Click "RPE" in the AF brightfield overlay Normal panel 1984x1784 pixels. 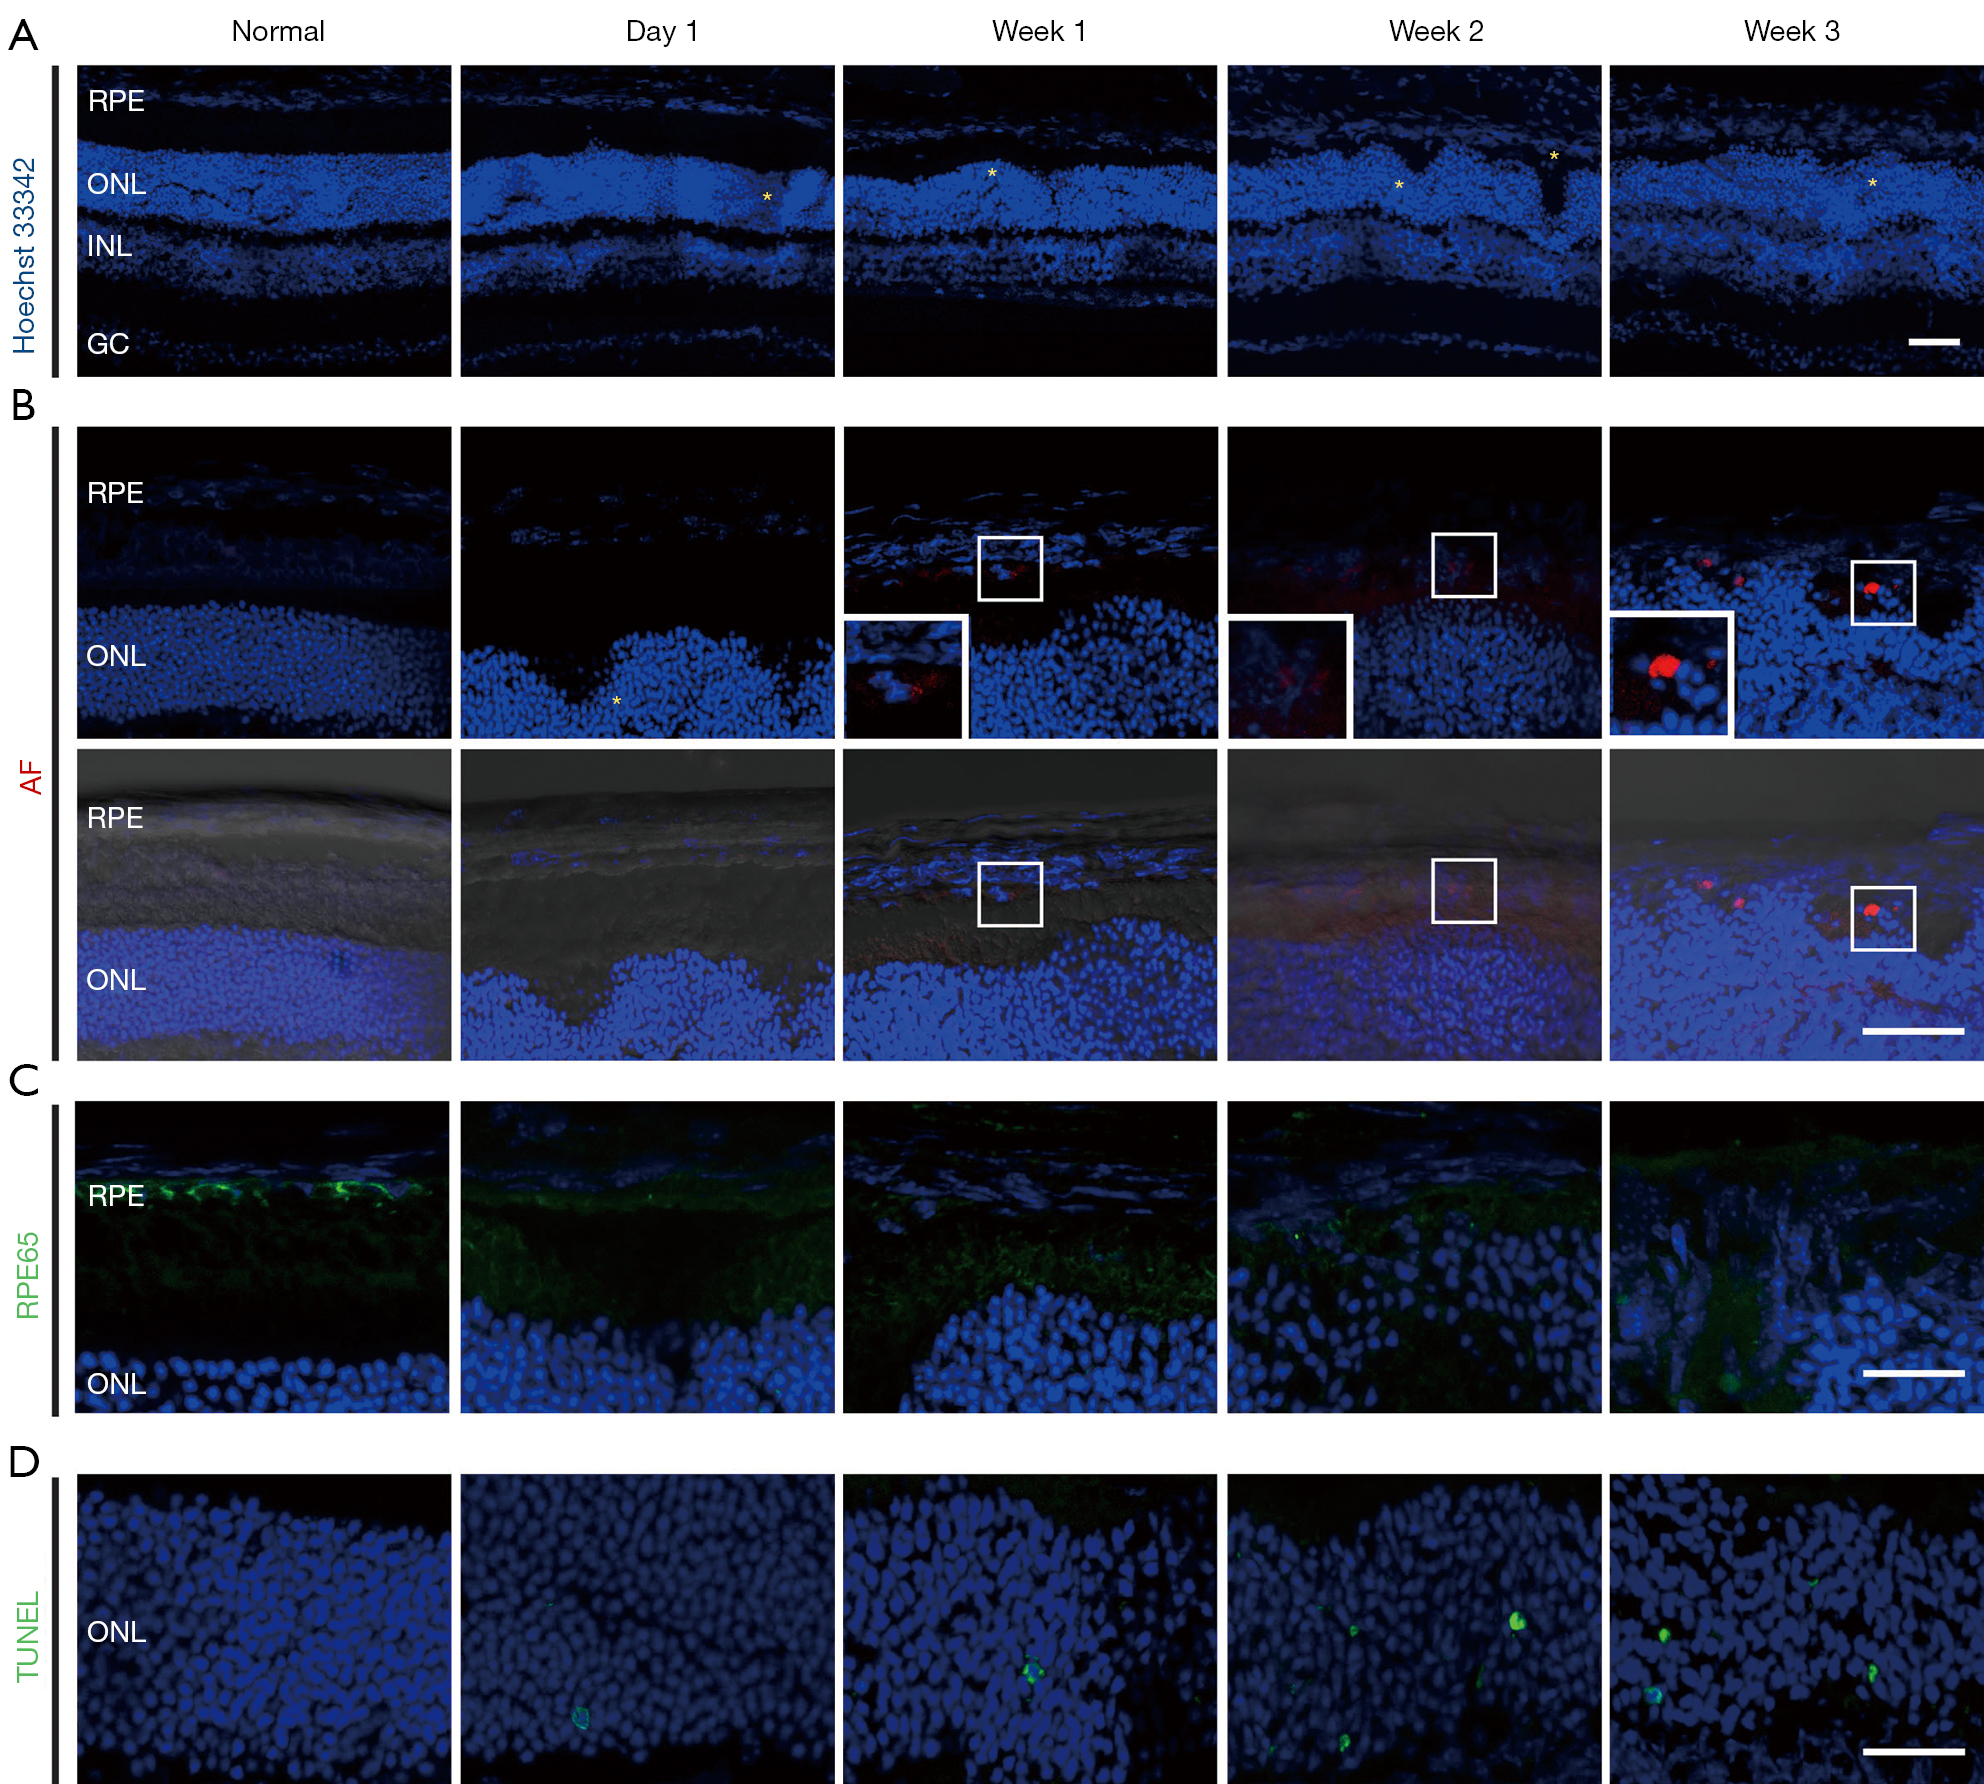point(115,818)
